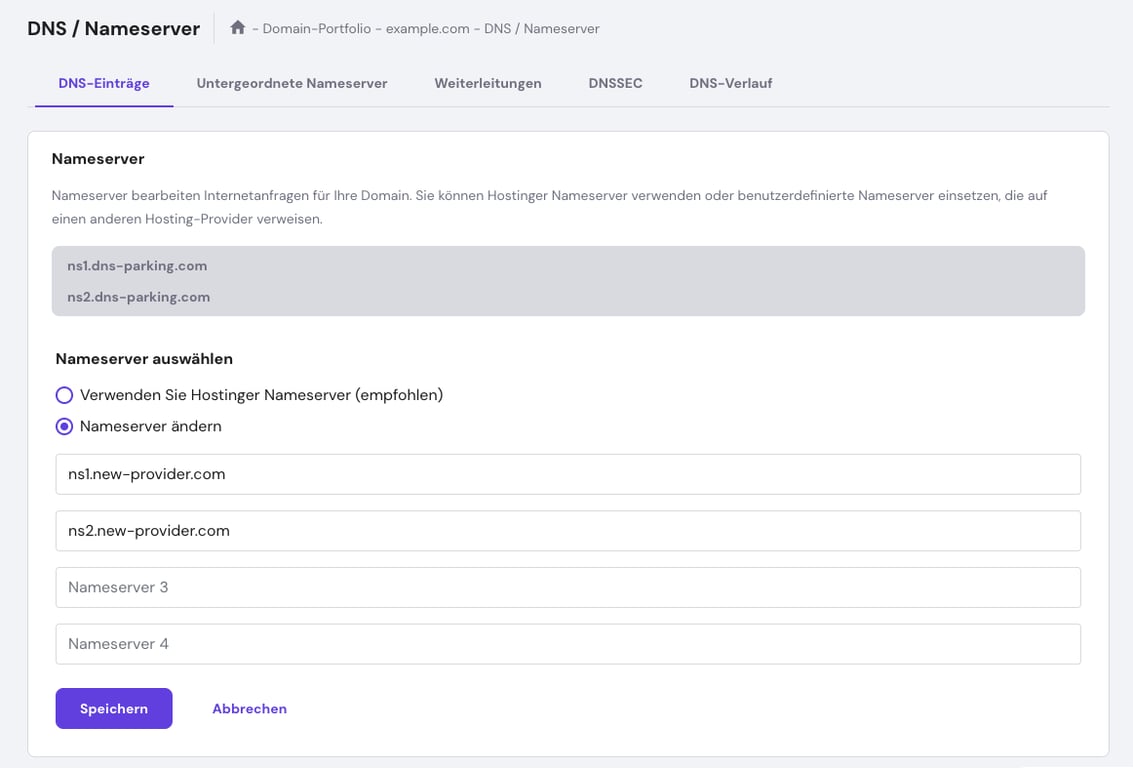Select the Nameserver 4 input field
Image resolution: width=1133 pixels, height=768 pixels.
click(568, 644)
